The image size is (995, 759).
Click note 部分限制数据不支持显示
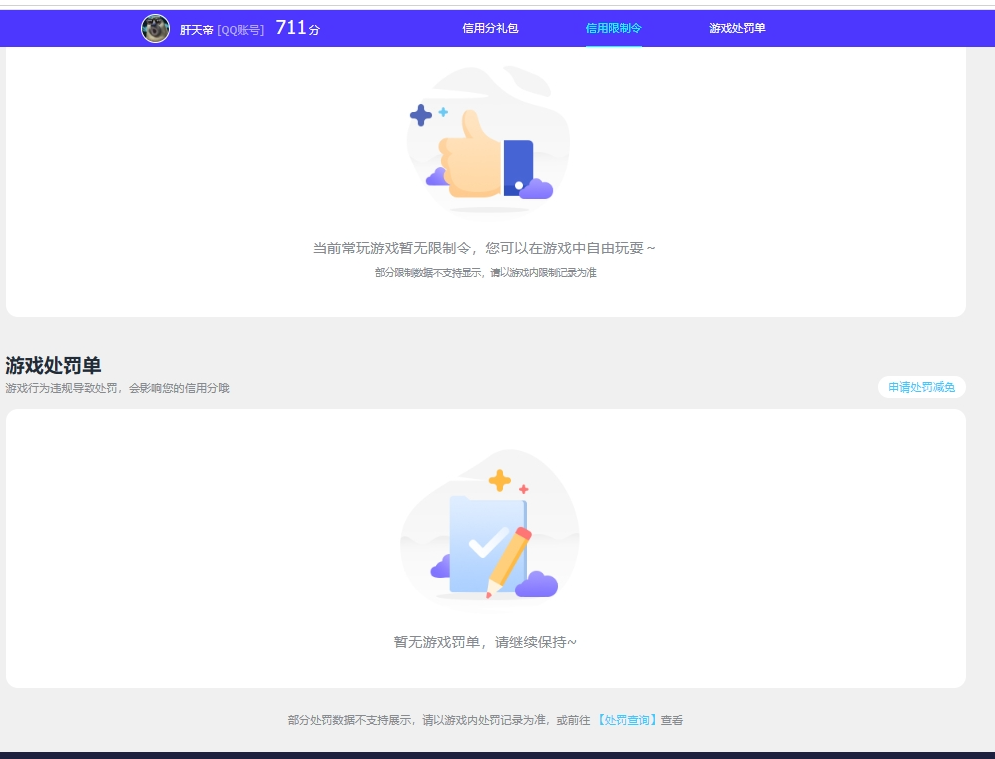click(x=428, y=273)
